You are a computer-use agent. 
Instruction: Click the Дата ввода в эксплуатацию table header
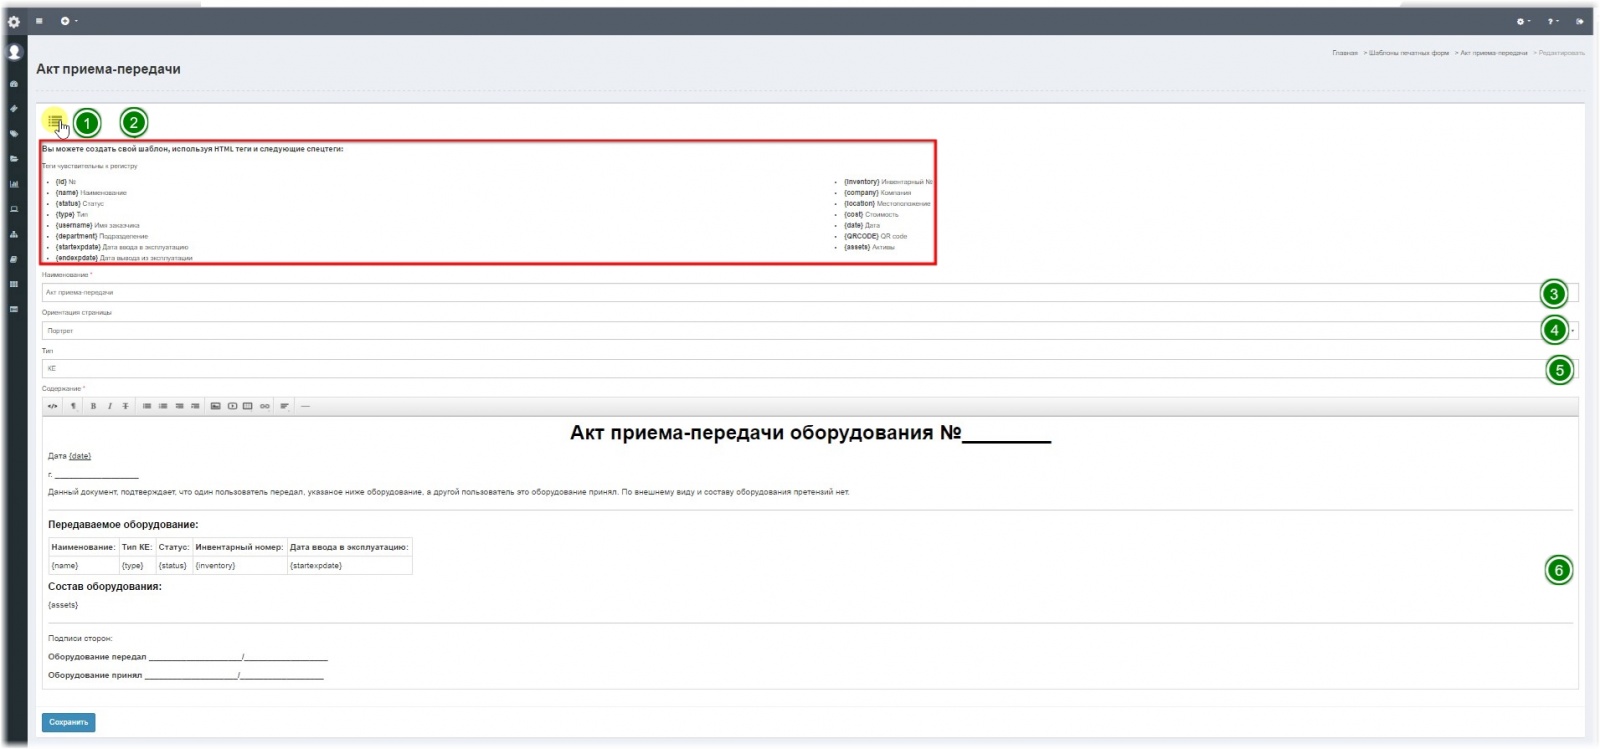tap(349, 547)
